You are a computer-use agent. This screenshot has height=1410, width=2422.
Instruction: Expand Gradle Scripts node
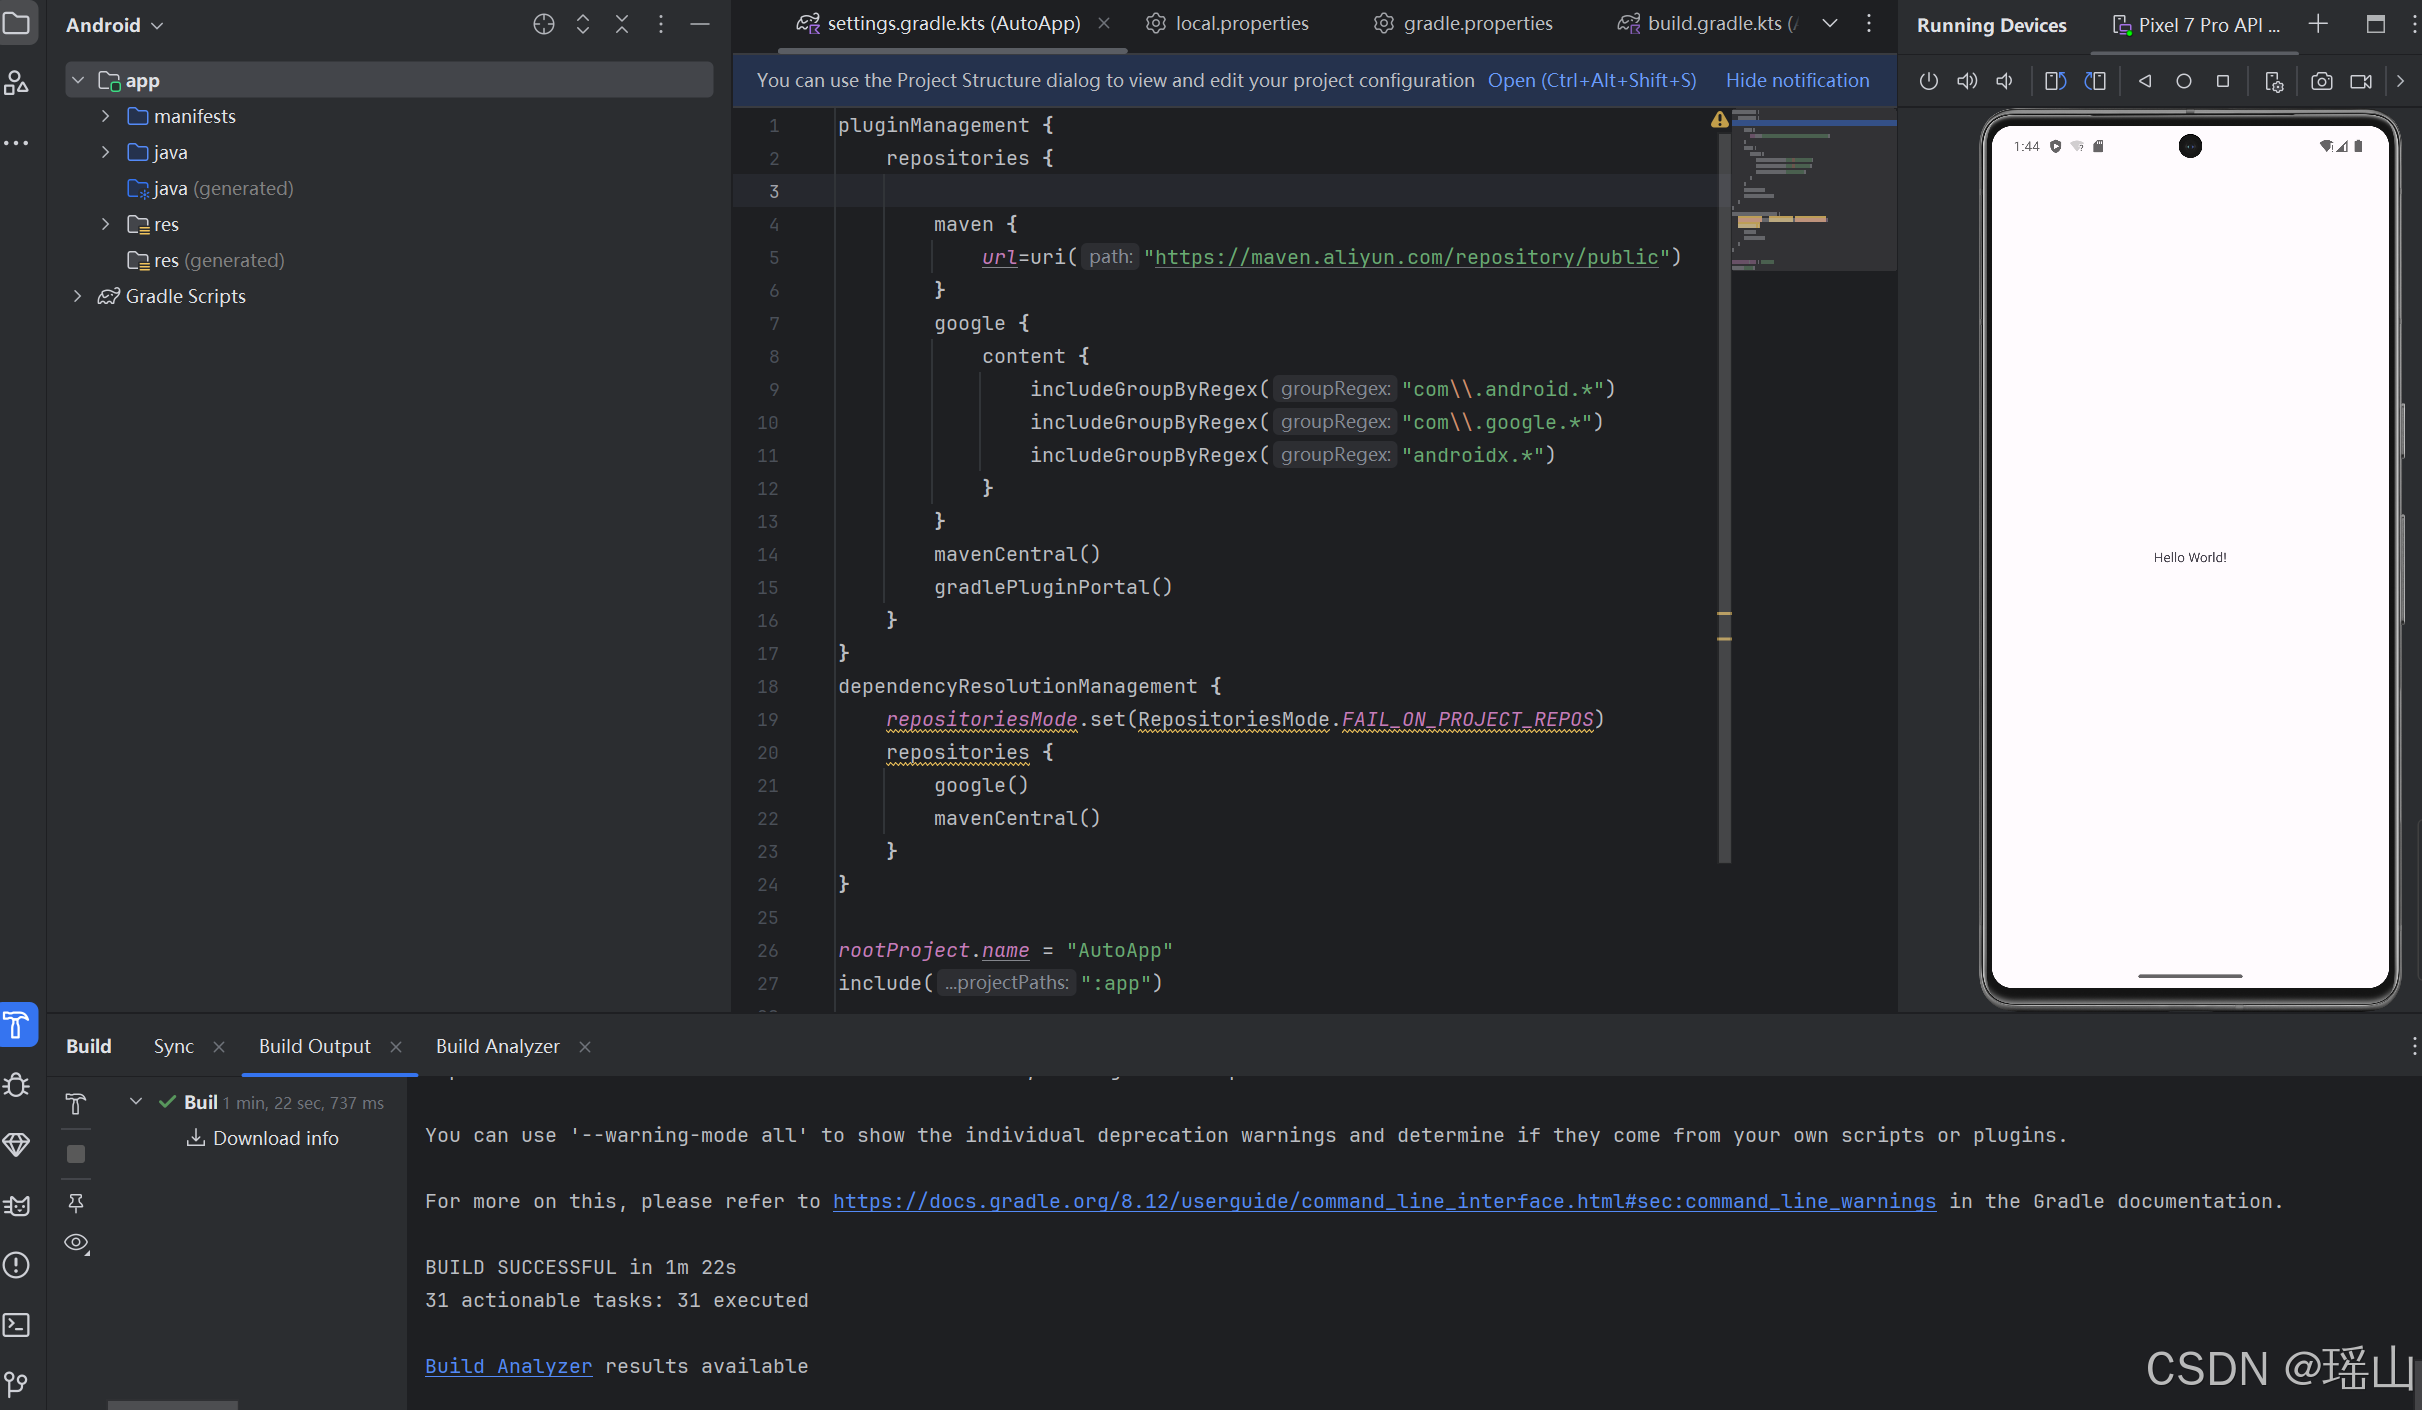77,296
